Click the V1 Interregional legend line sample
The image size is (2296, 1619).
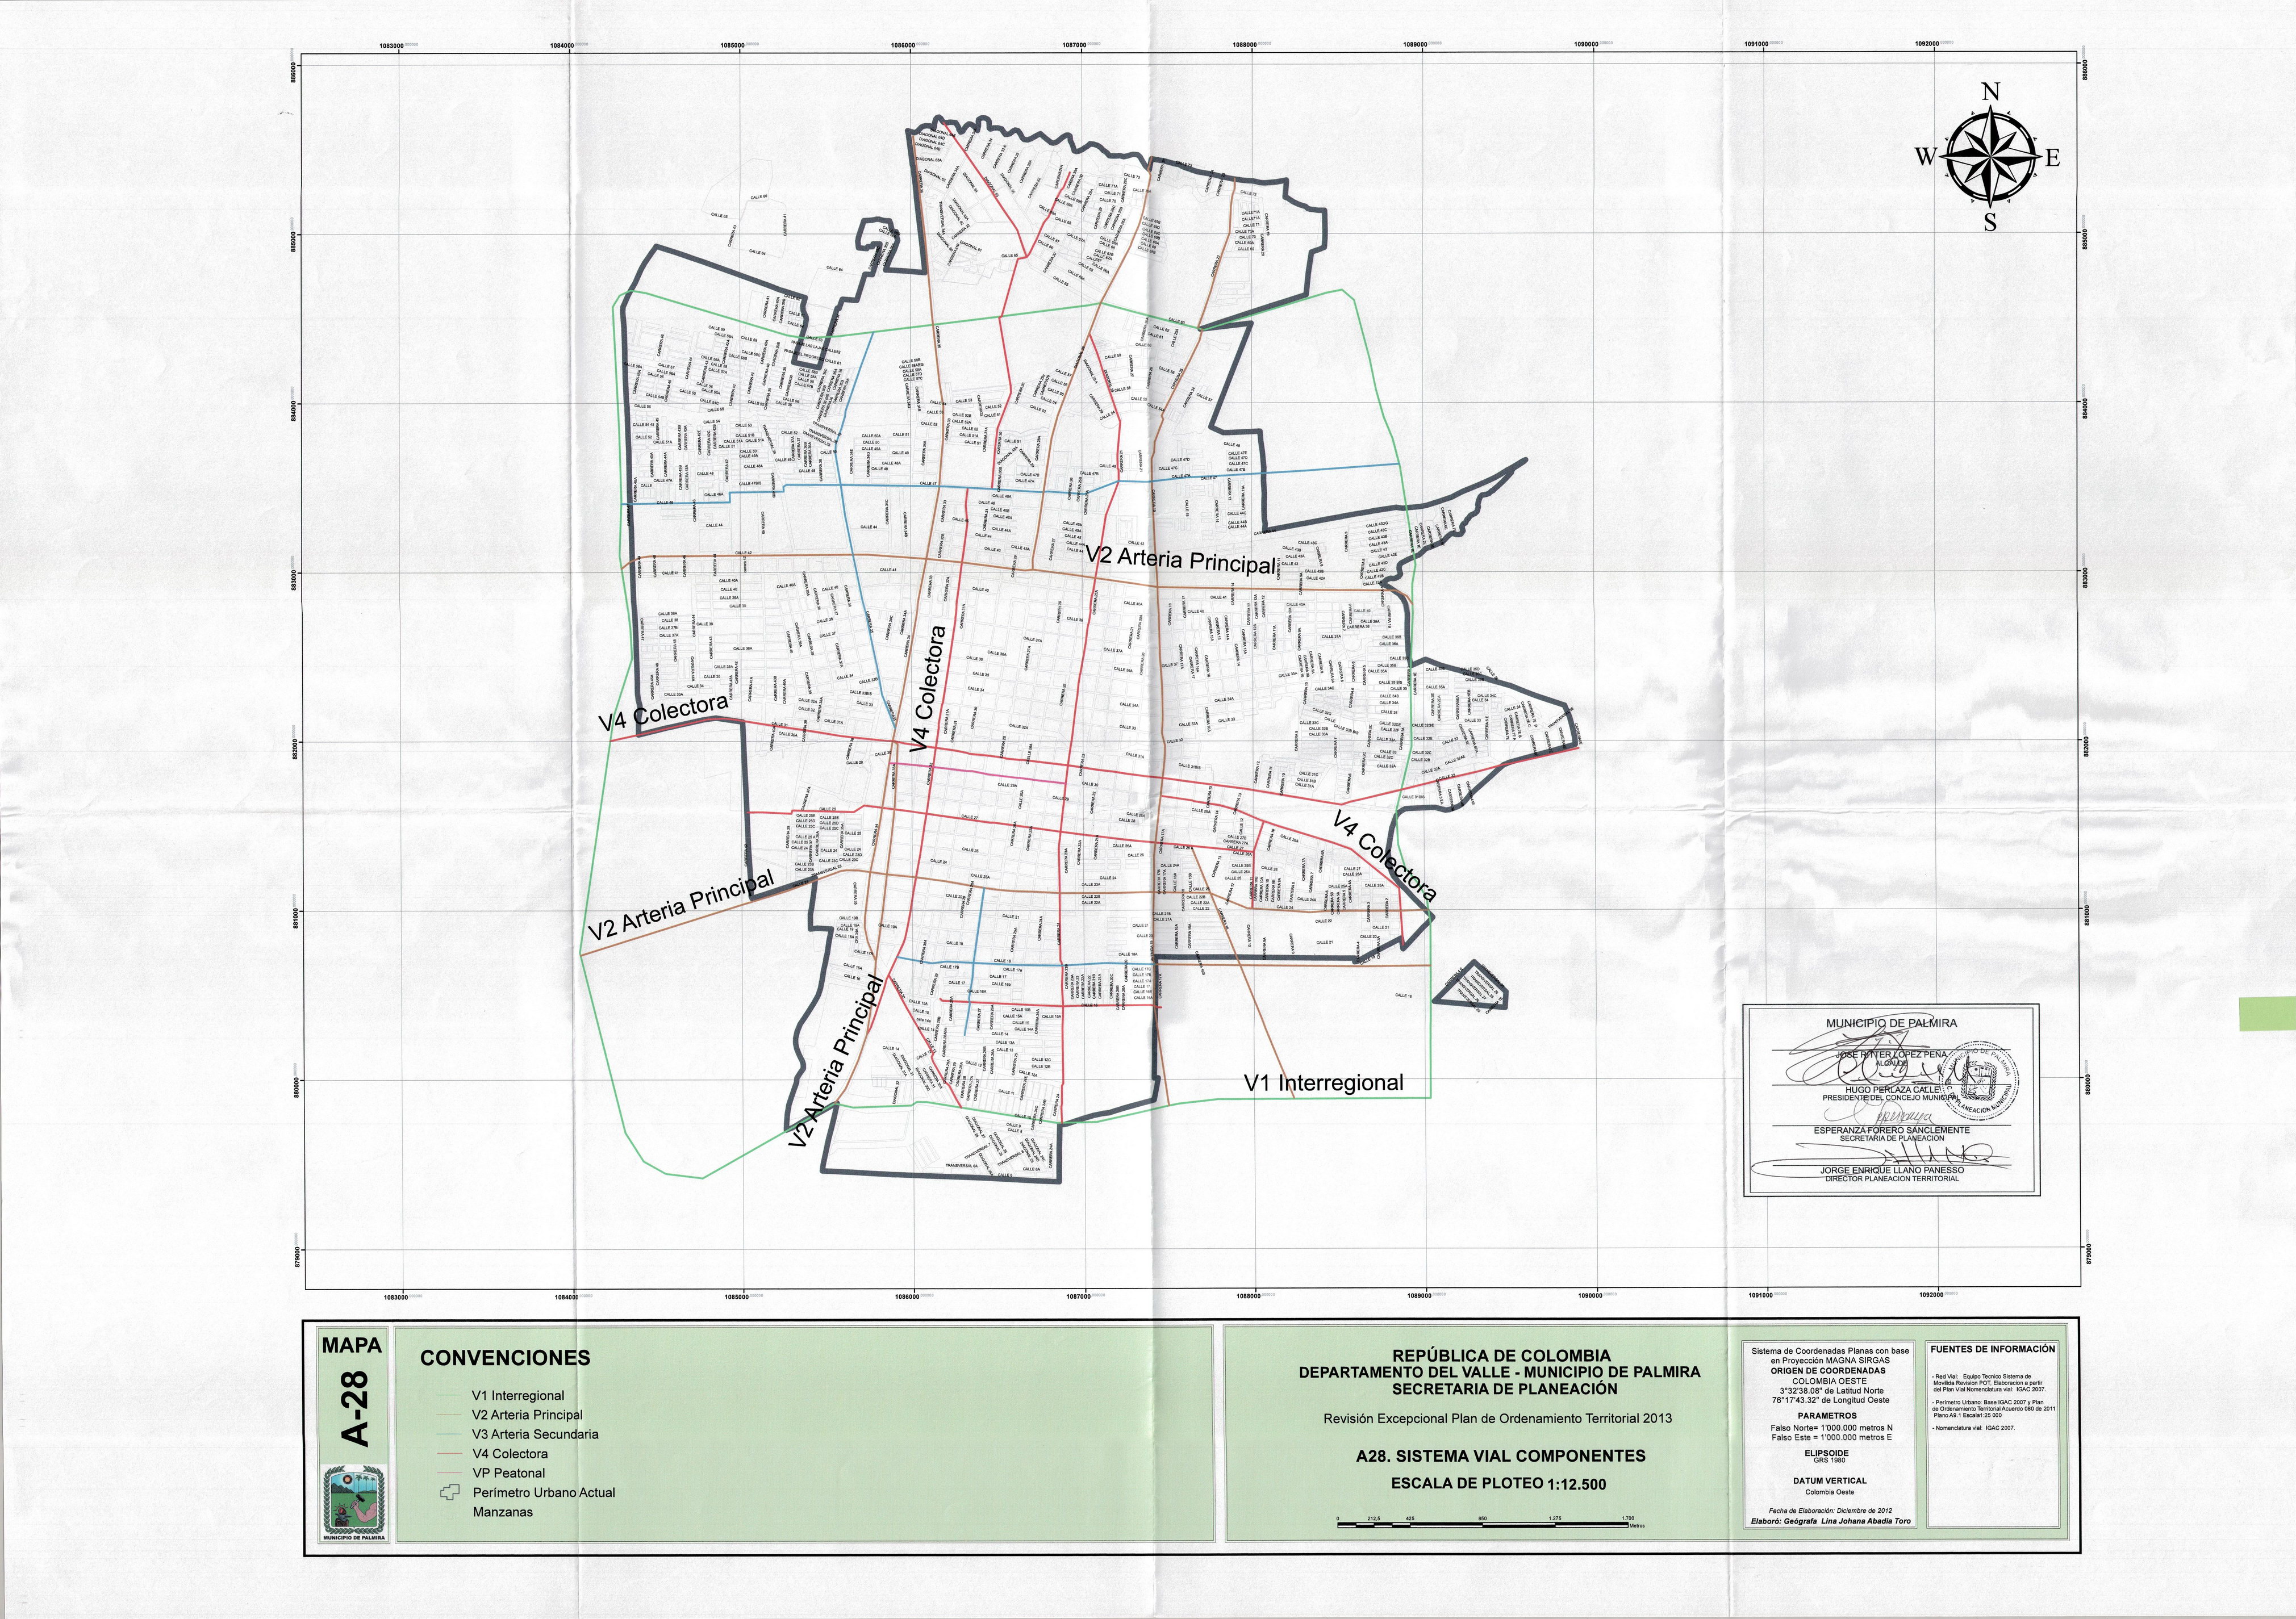click(450, 1396)
